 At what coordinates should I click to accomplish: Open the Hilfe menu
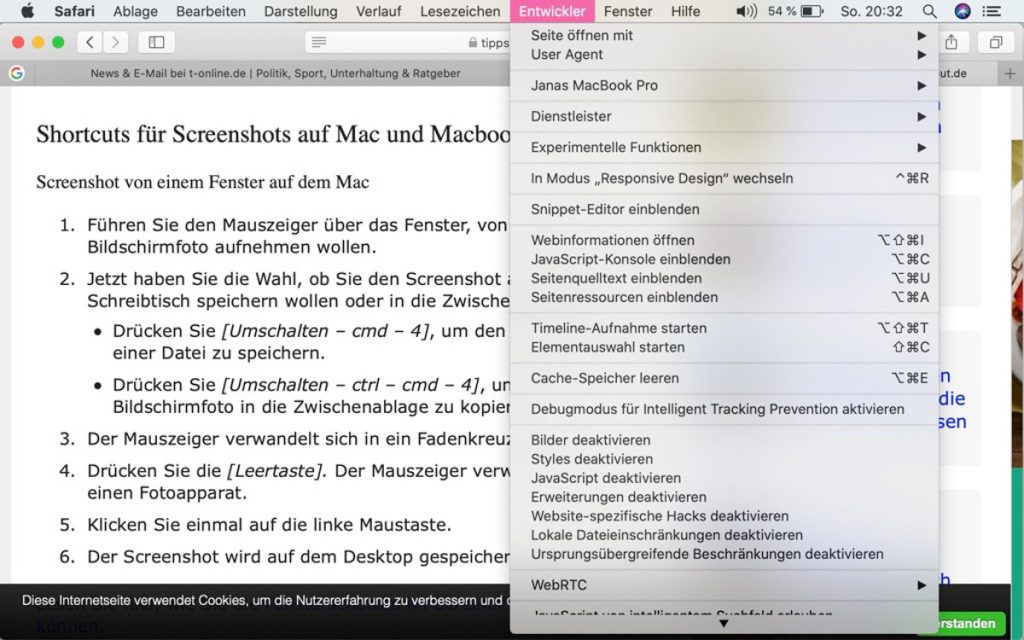point(686,11)
